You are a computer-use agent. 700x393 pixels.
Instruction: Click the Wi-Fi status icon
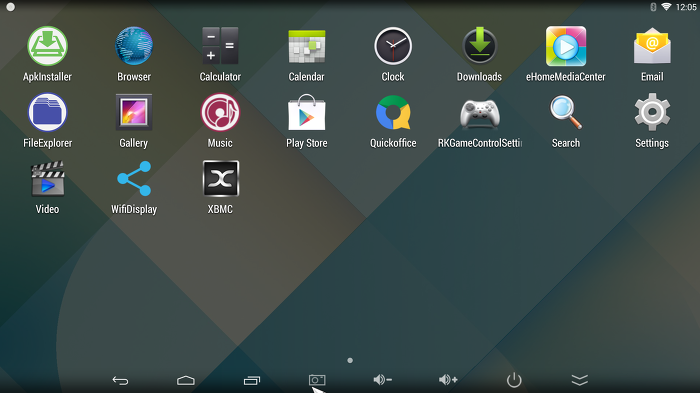666,7
